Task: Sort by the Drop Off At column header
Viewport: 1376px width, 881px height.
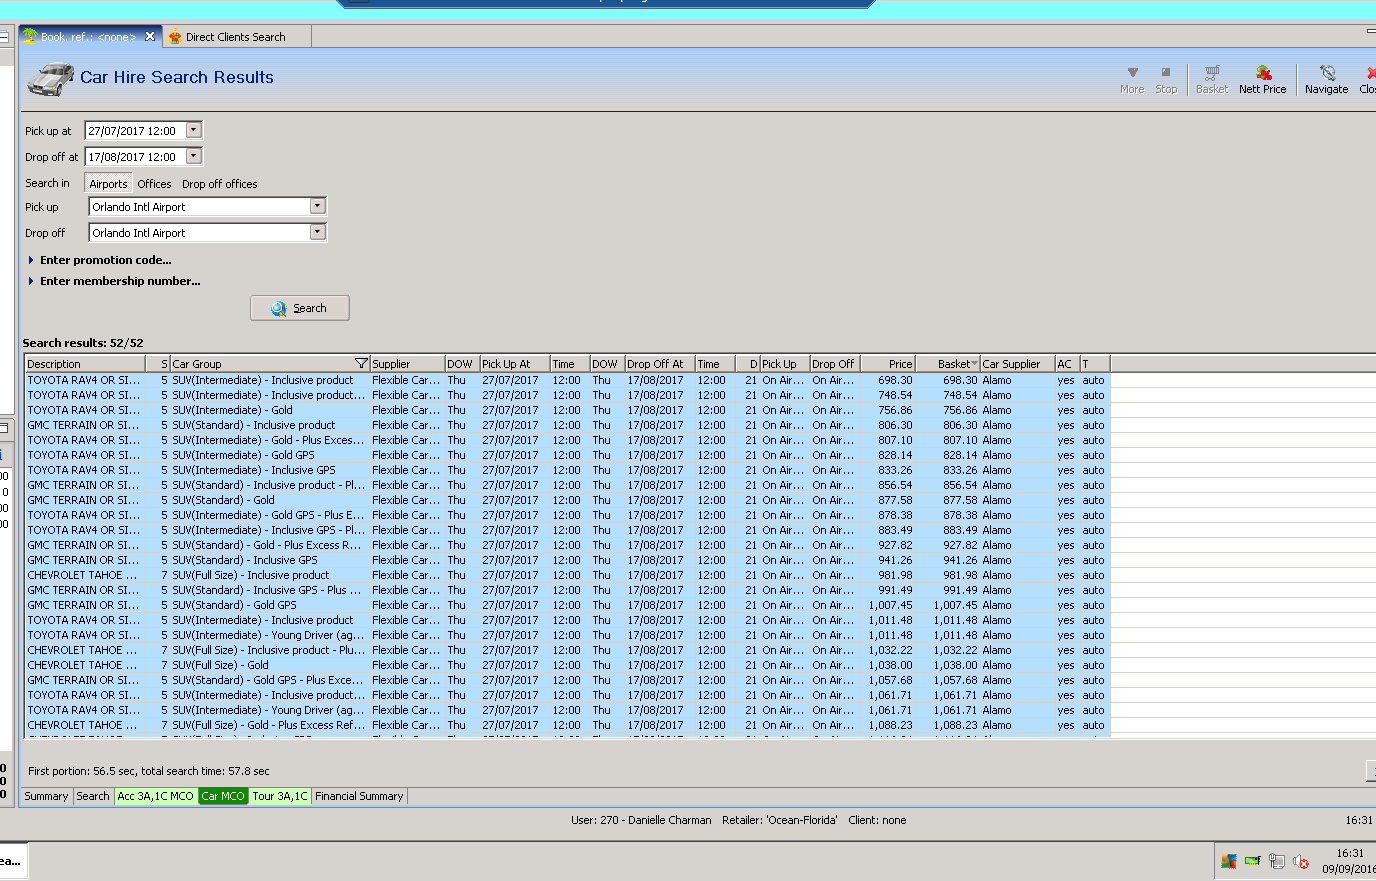Action: click(x=660, y=364)
